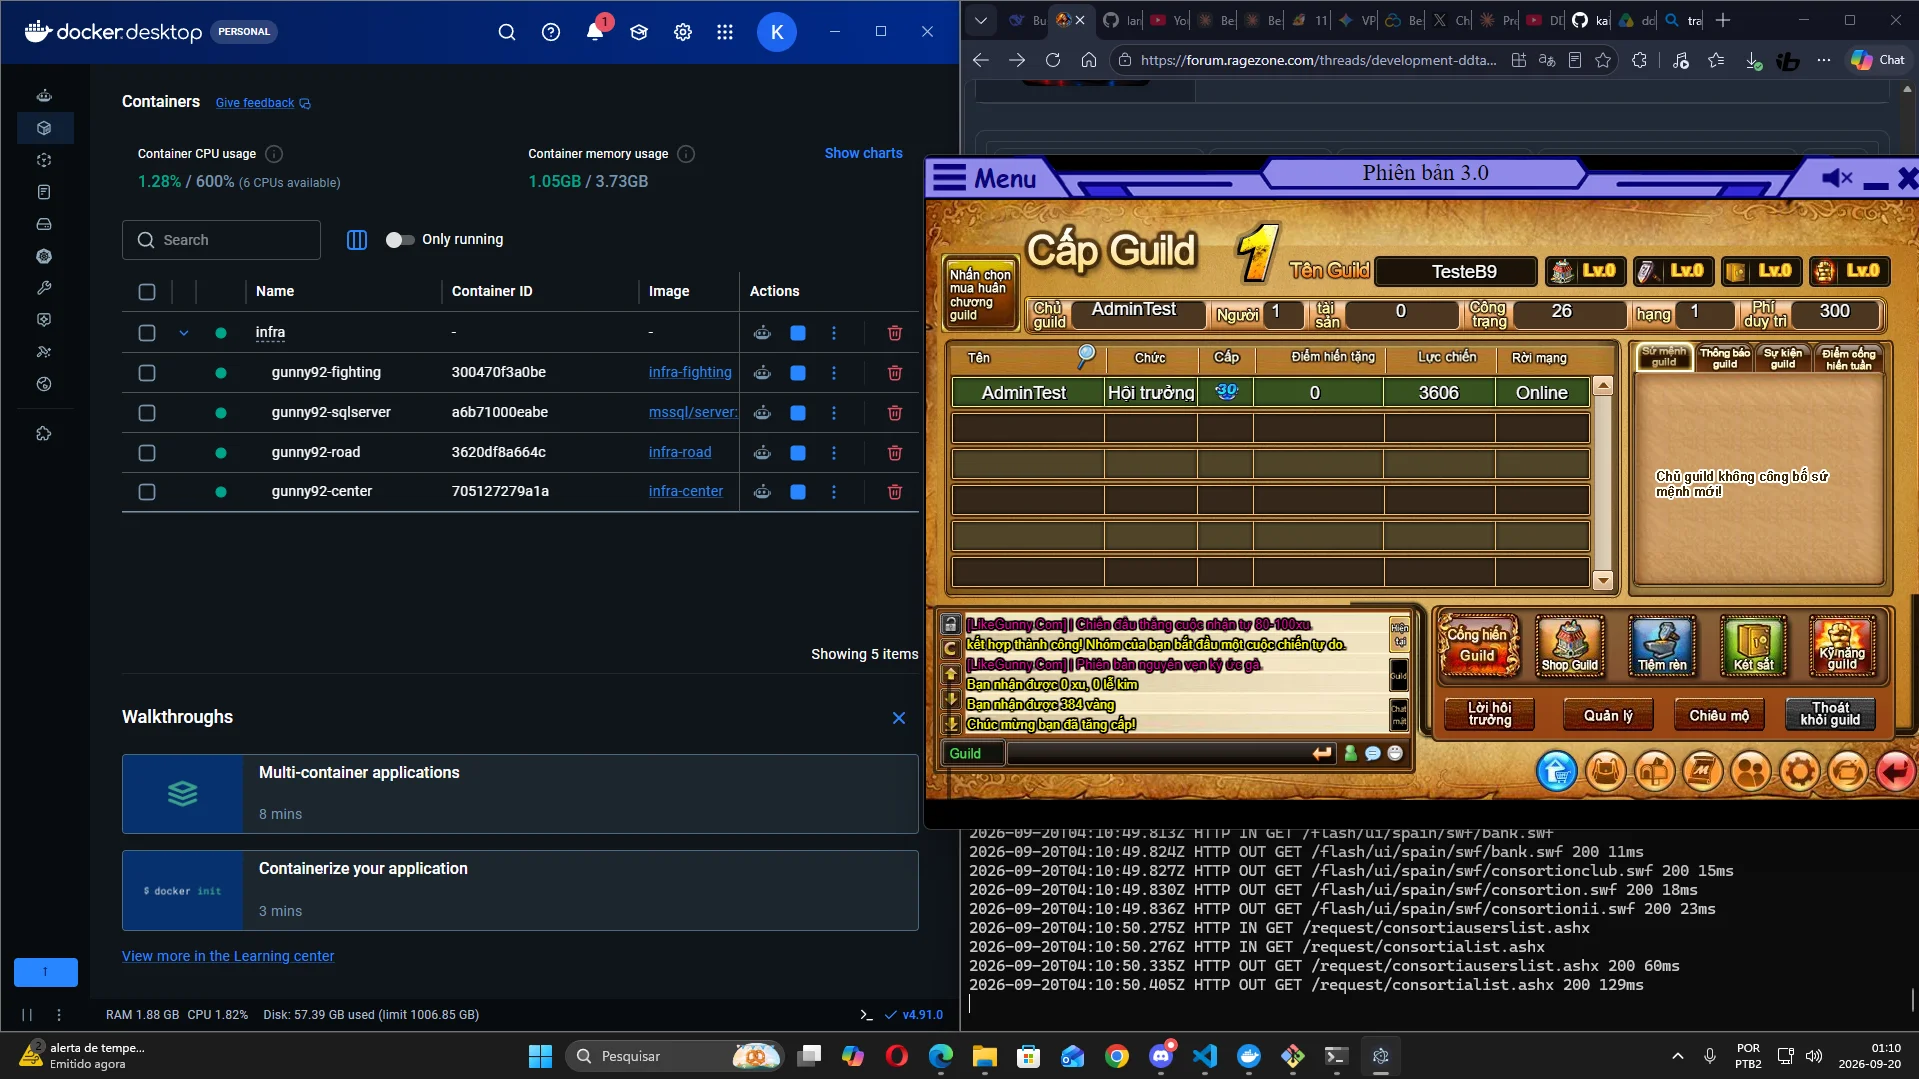This screenshot has height=1079, width=1919.
Task: Switch to Điểm cống hiến tuần tab
Action: click(x=1848, y=358)
